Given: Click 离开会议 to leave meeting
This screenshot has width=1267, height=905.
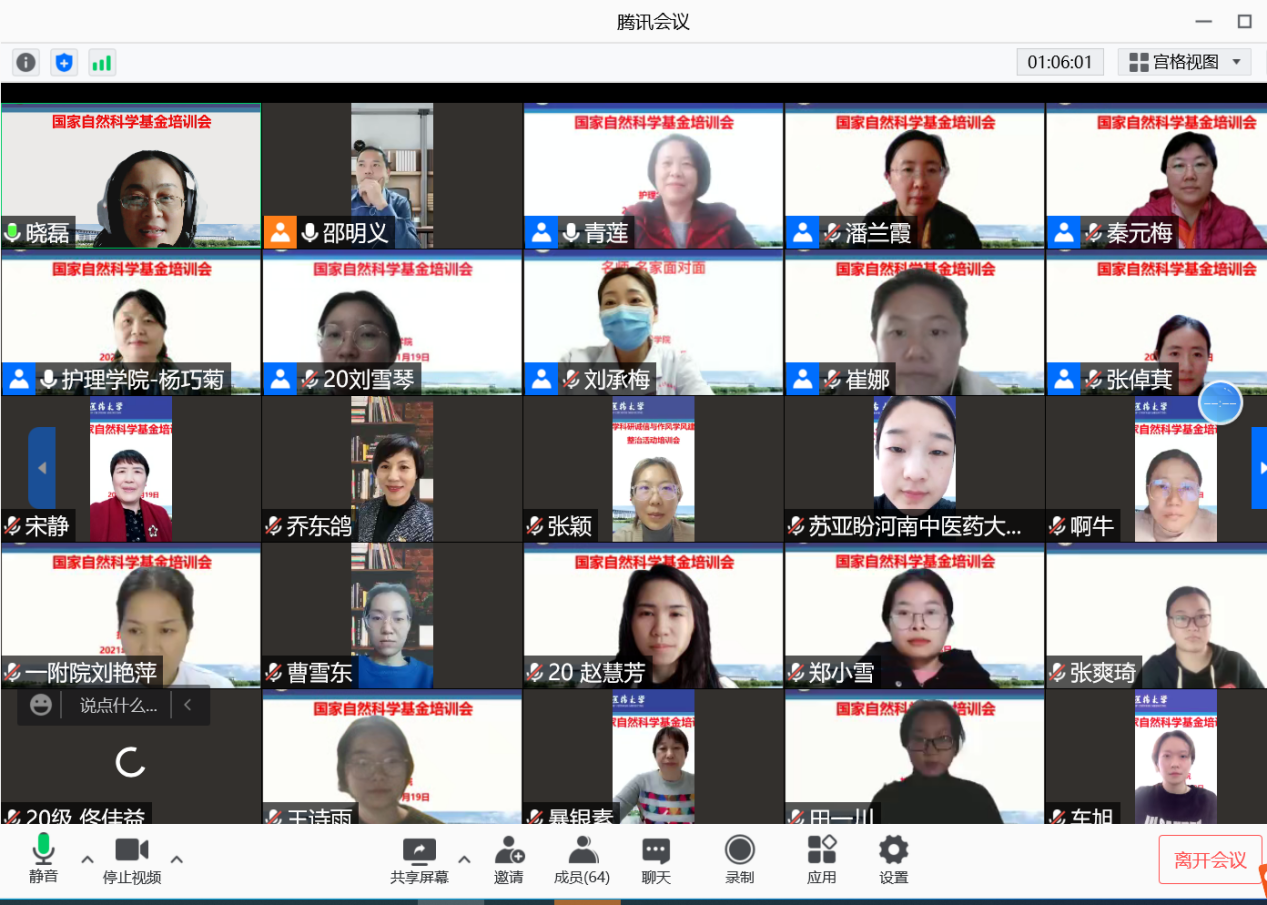Looking at the screenshot, I should (1210, 860).
